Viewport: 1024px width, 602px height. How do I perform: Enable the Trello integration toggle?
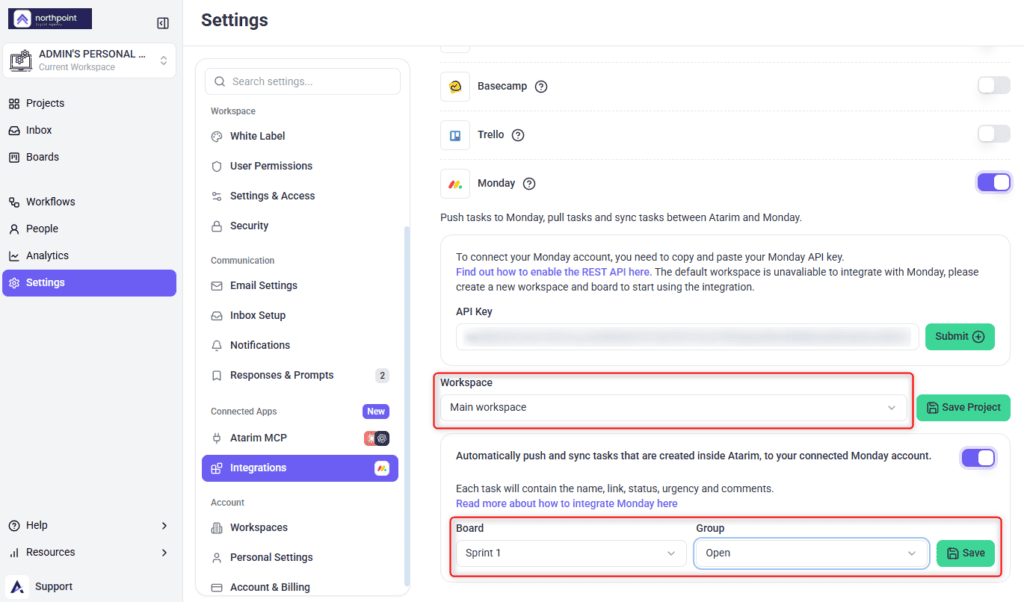[x=993, y=134]
